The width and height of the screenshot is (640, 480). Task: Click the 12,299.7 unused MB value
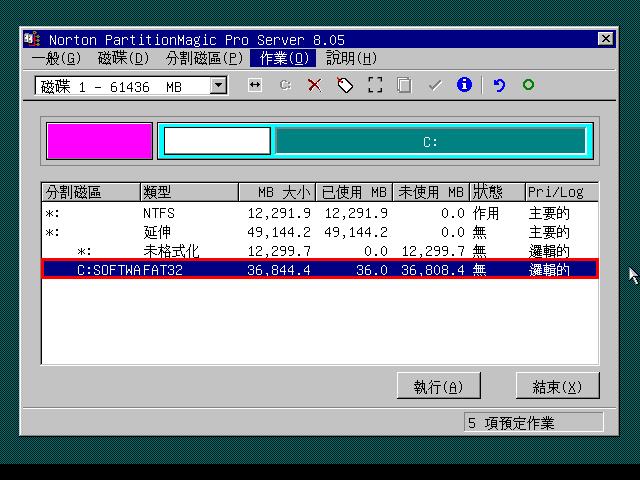433,251
